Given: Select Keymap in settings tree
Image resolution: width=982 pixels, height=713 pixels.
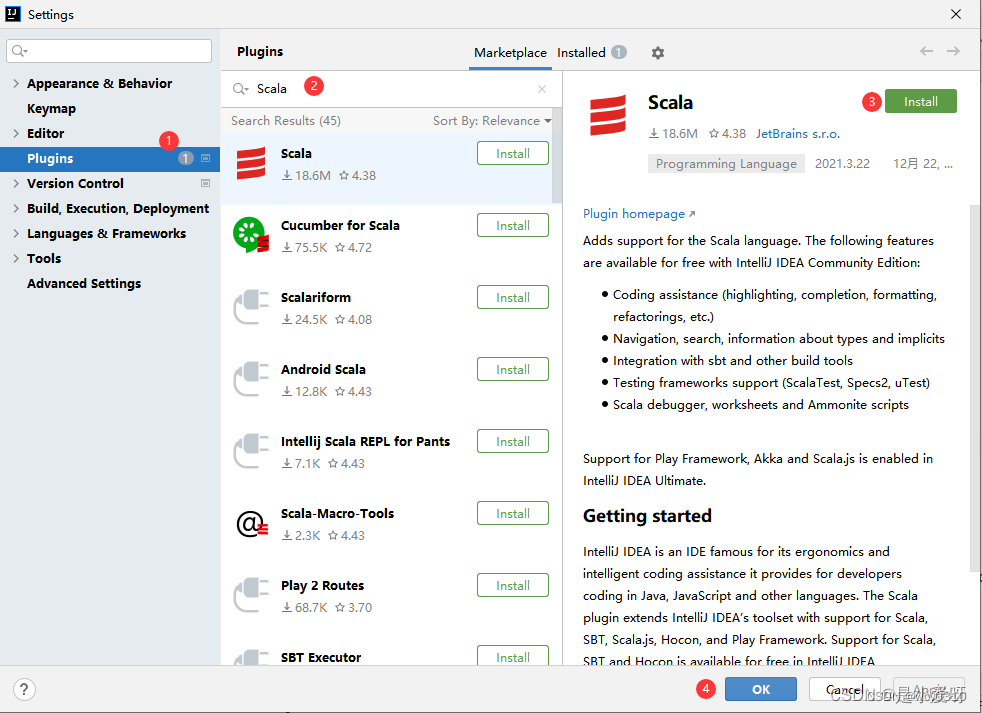Looking at the screenshot, I should click(51, 108).
